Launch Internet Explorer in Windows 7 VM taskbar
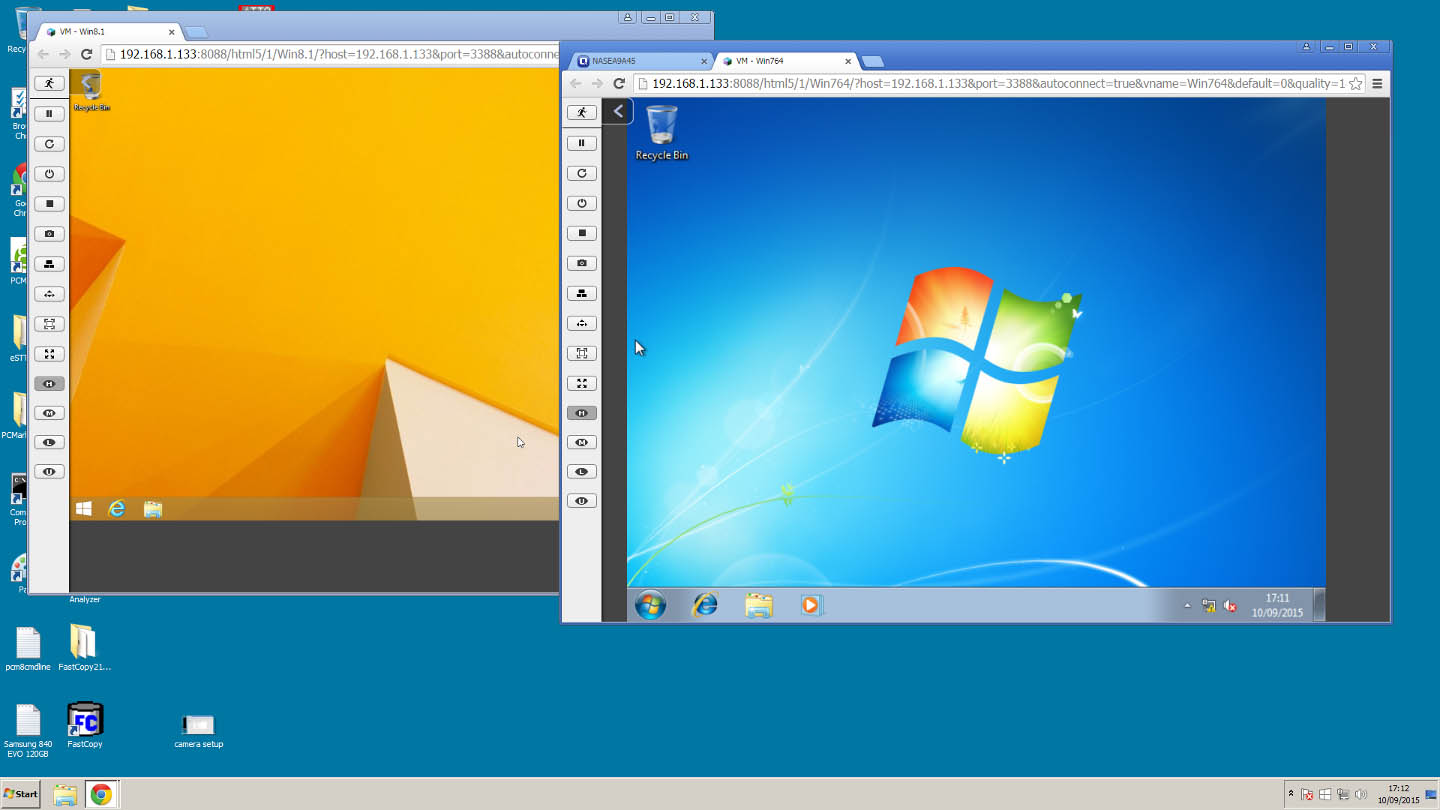 (705, 605)
